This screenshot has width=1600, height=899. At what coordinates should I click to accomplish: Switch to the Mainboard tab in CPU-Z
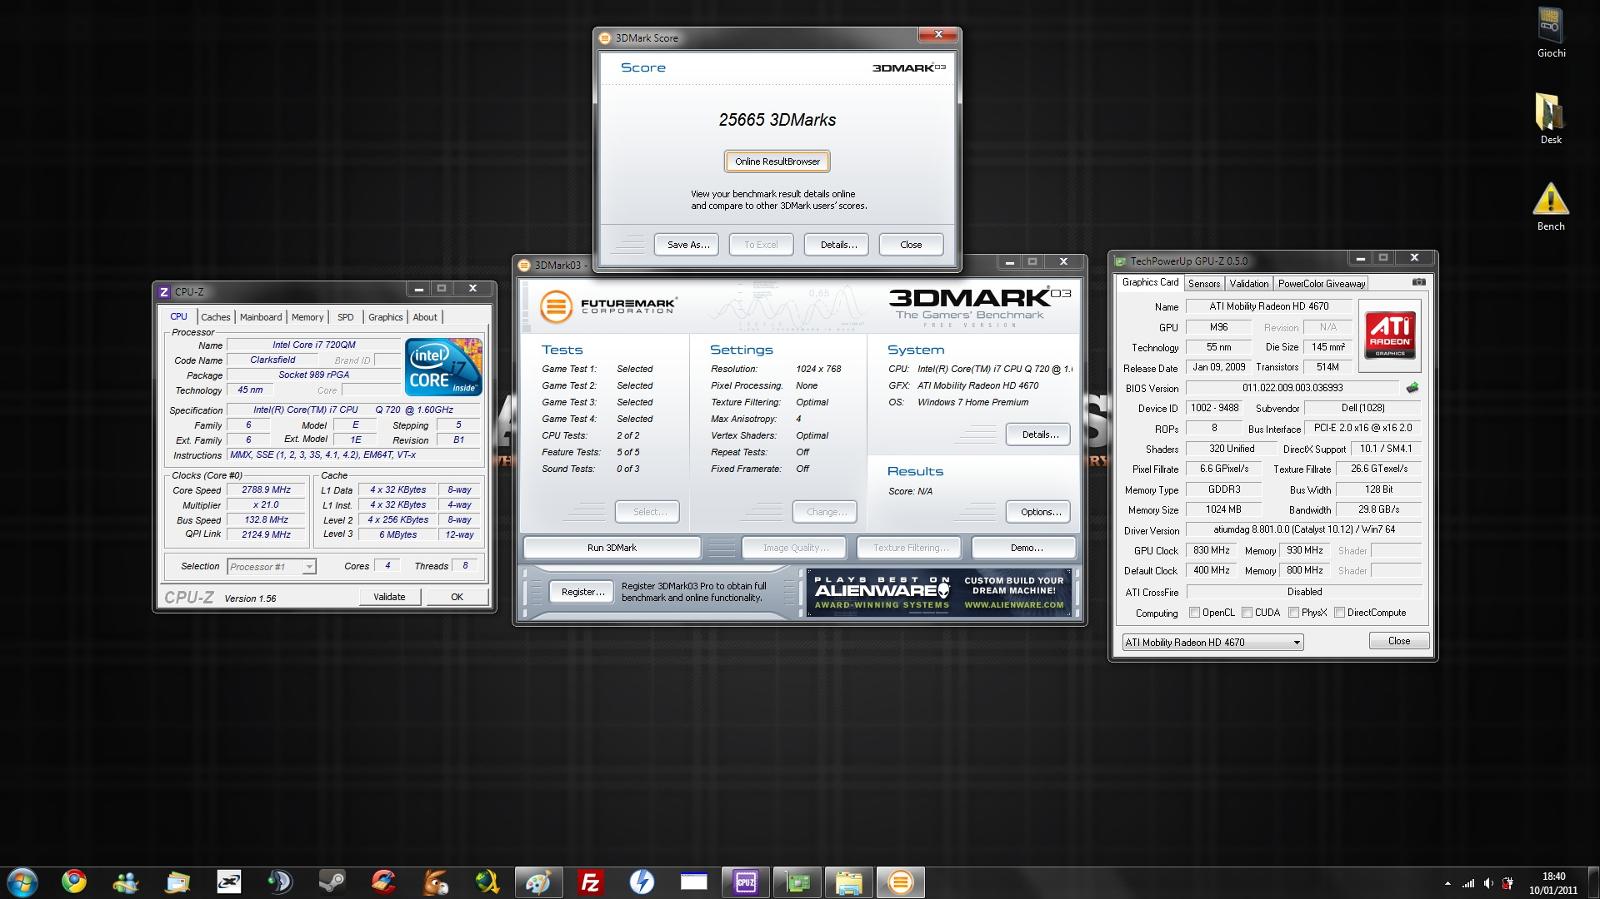point(260,317)
